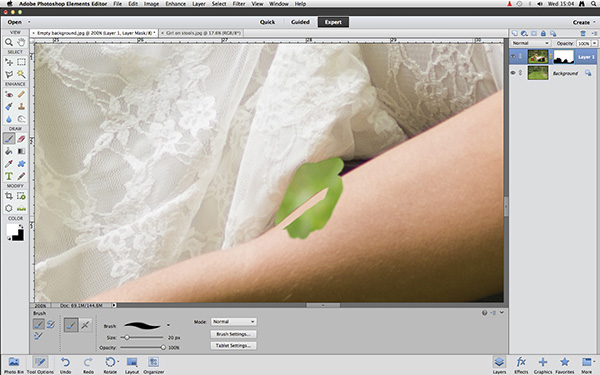Select the Color Picker eyedropper tool
This screenshot has height=375, width=600.
(9, 164)
